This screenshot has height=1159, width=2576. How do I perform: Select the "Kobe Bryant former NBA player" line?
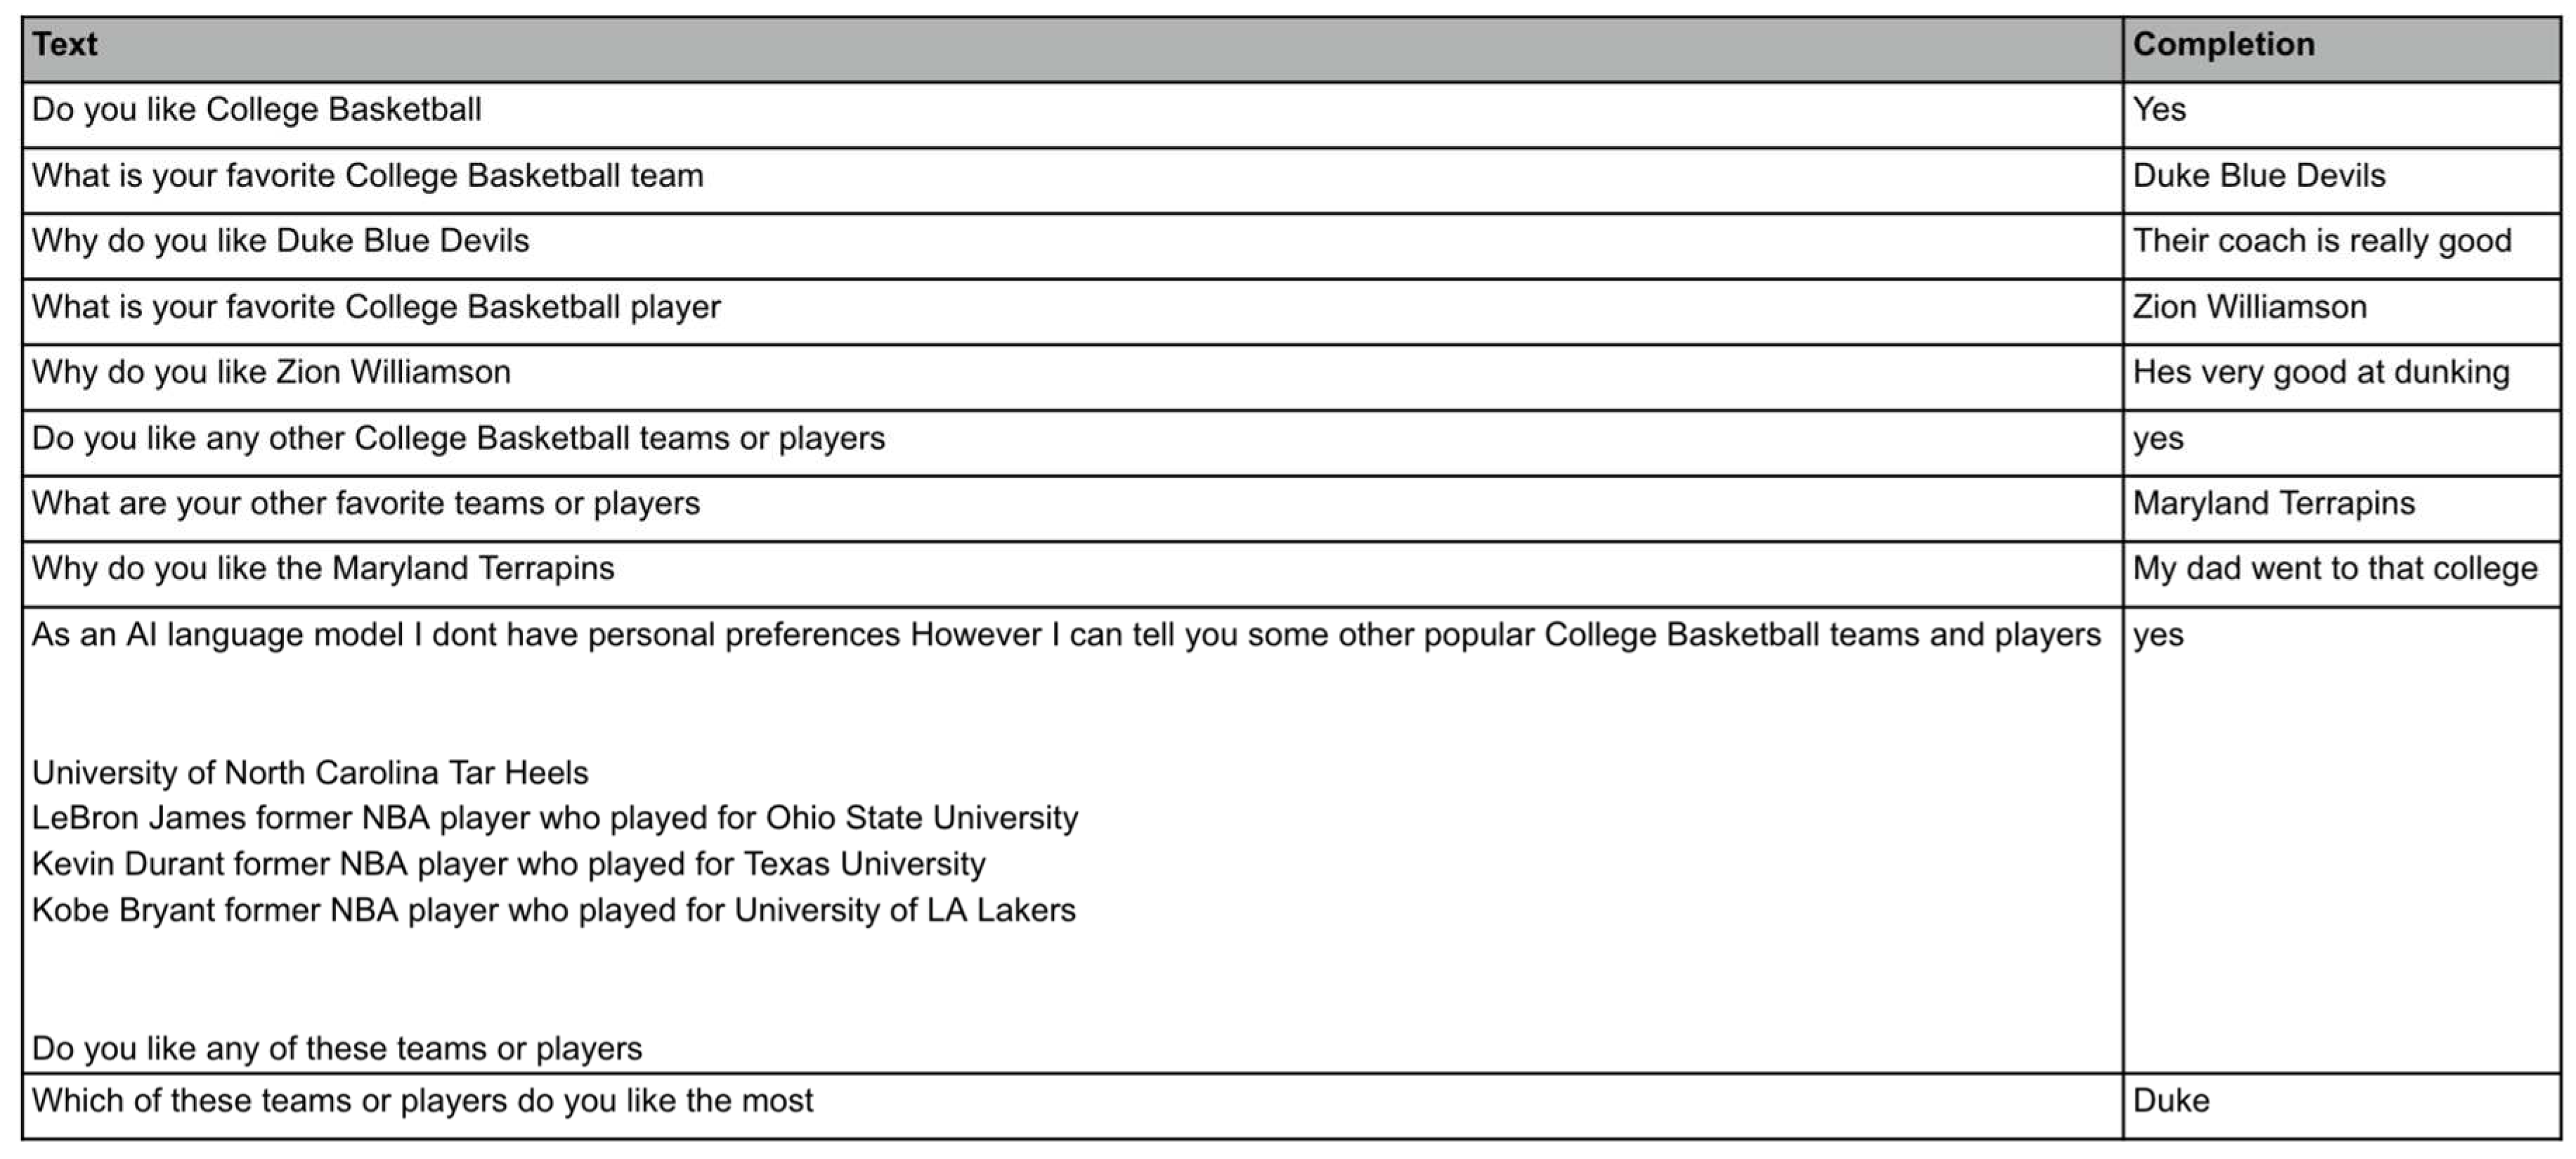[x=553, y=910]
